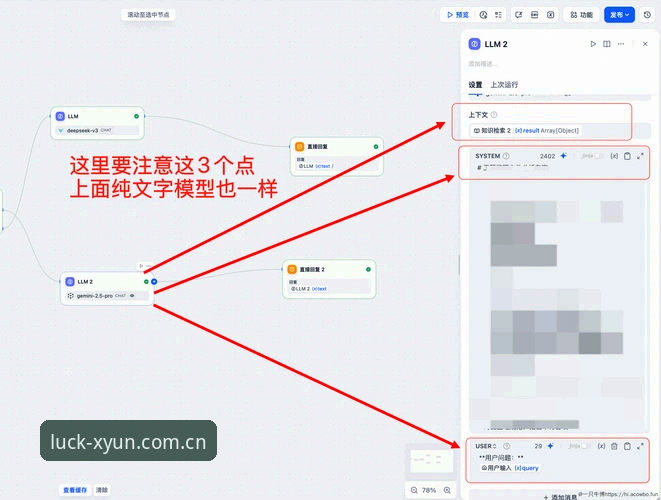Image resolution: width=661 pixels, height=500 pixels.
Task: Click the 查看缓存 link
Action: [x=75, y=490]
